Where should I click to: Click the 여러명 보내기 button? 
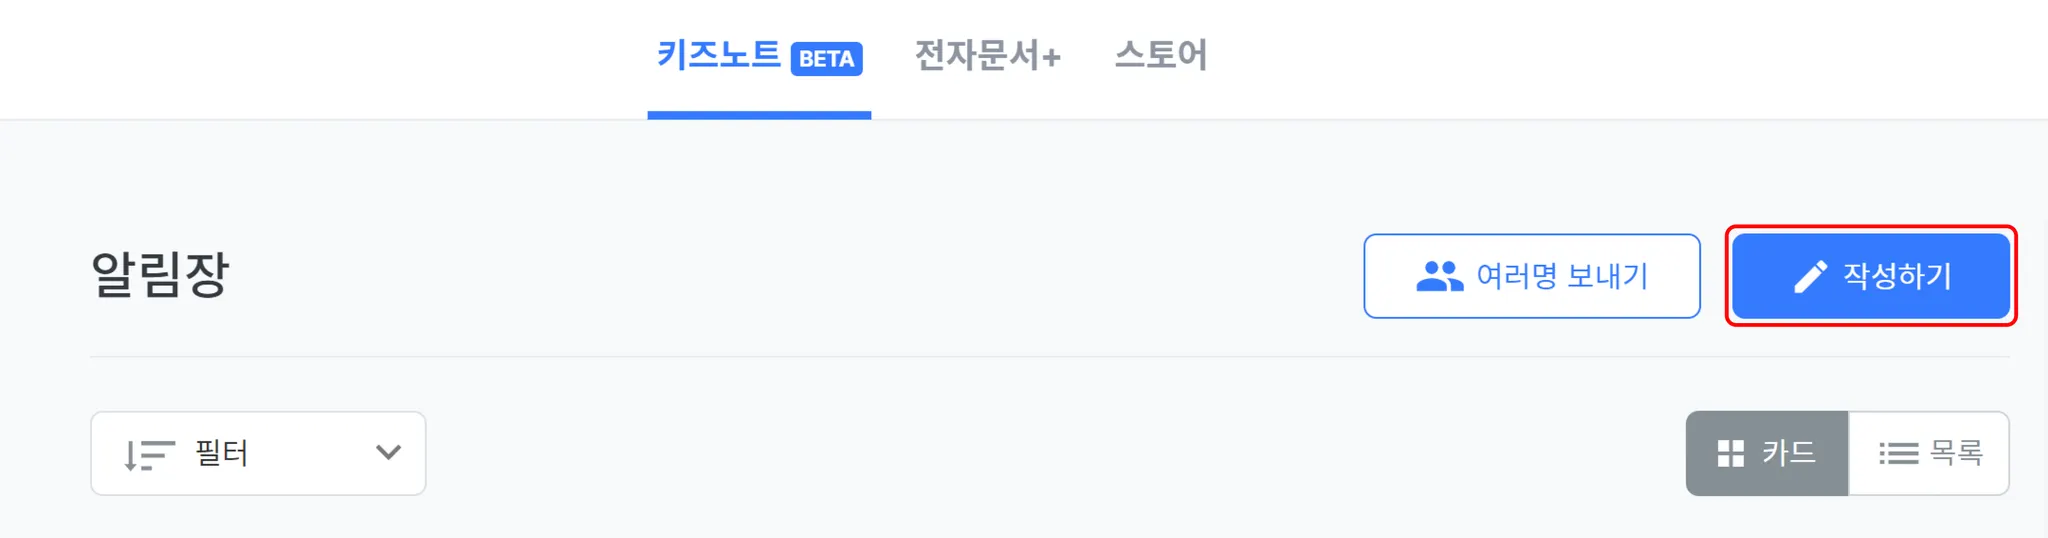(1531, 276)
